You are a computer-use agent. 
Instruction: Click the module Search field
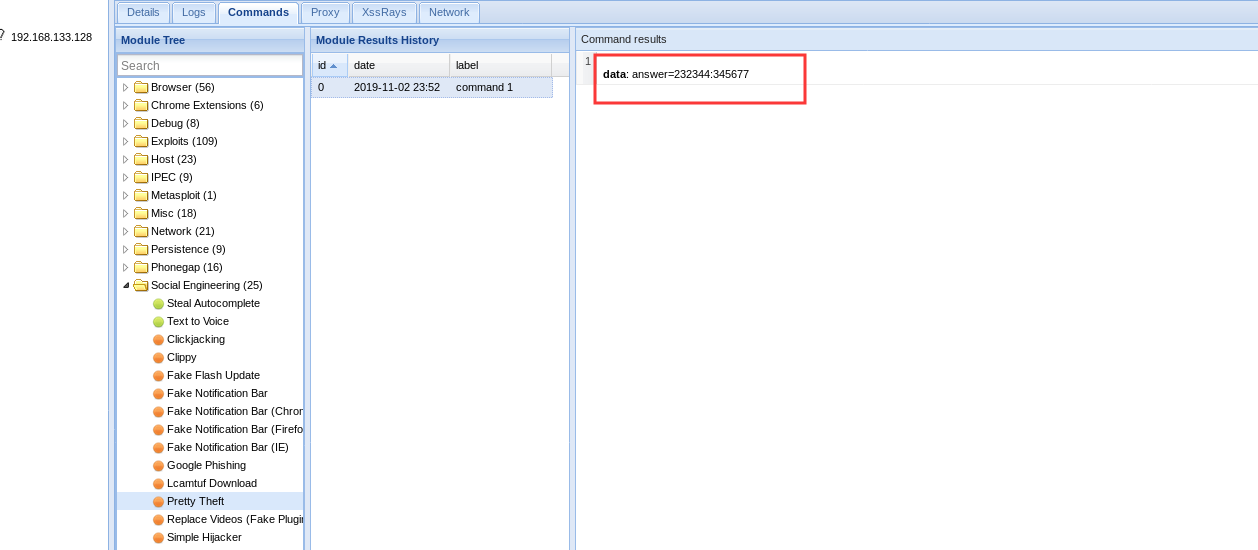(x=210, y=65)
